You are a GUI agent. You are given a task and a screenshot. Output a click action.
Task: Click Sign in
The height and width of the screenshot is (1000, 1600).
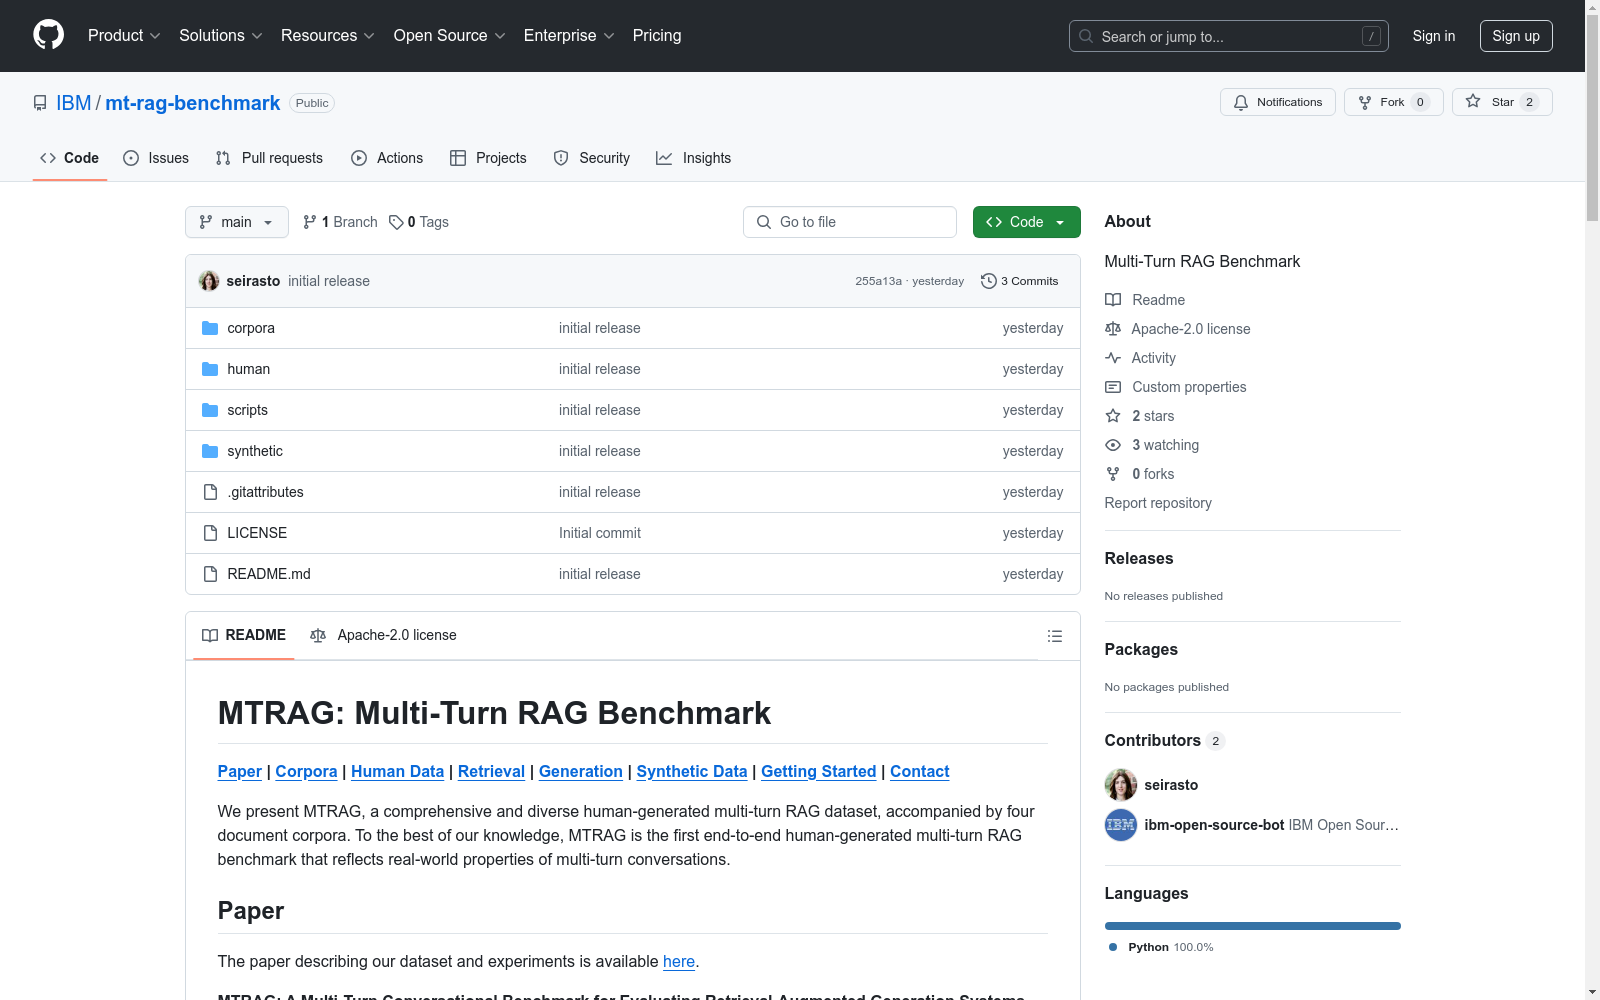(x=1434, y=36)
